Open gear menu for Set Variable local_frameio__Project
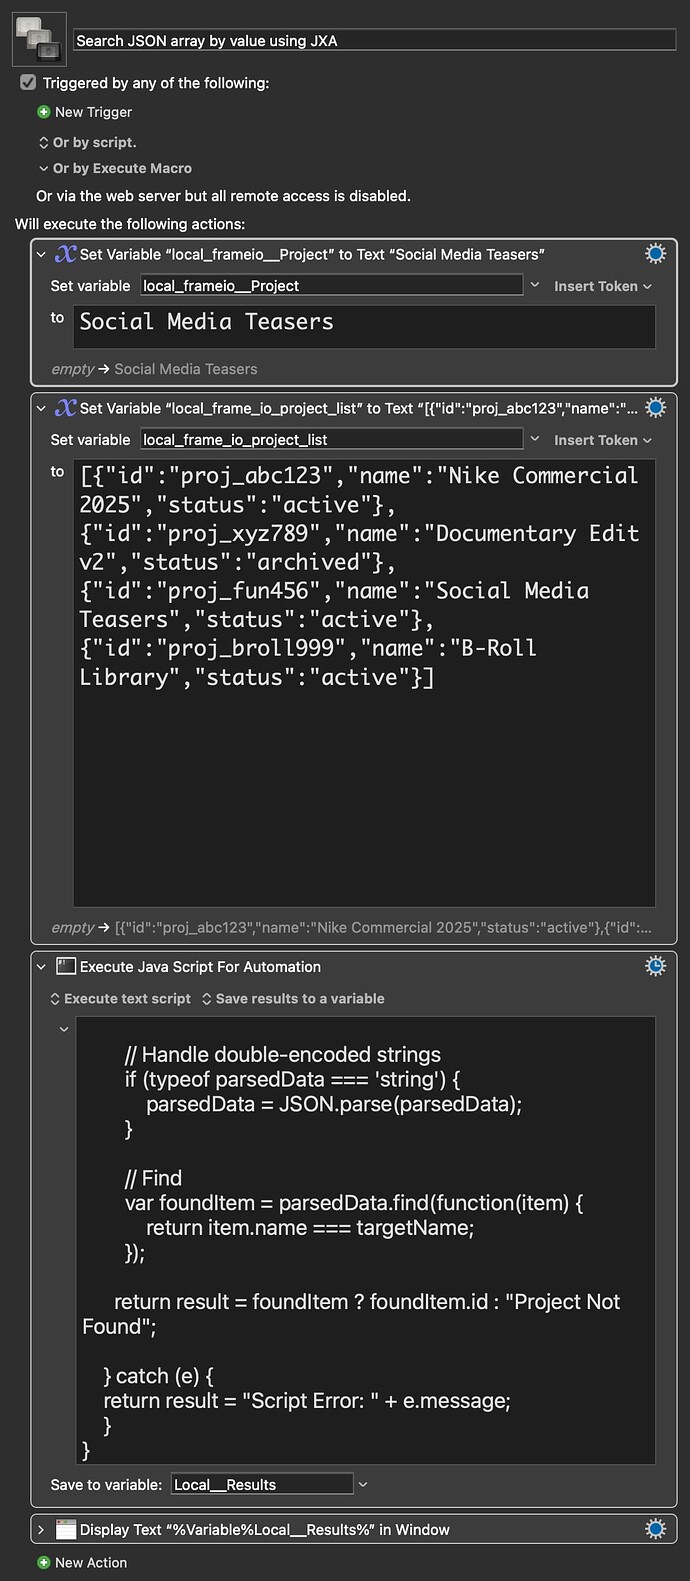 click(x=655, y=254)
